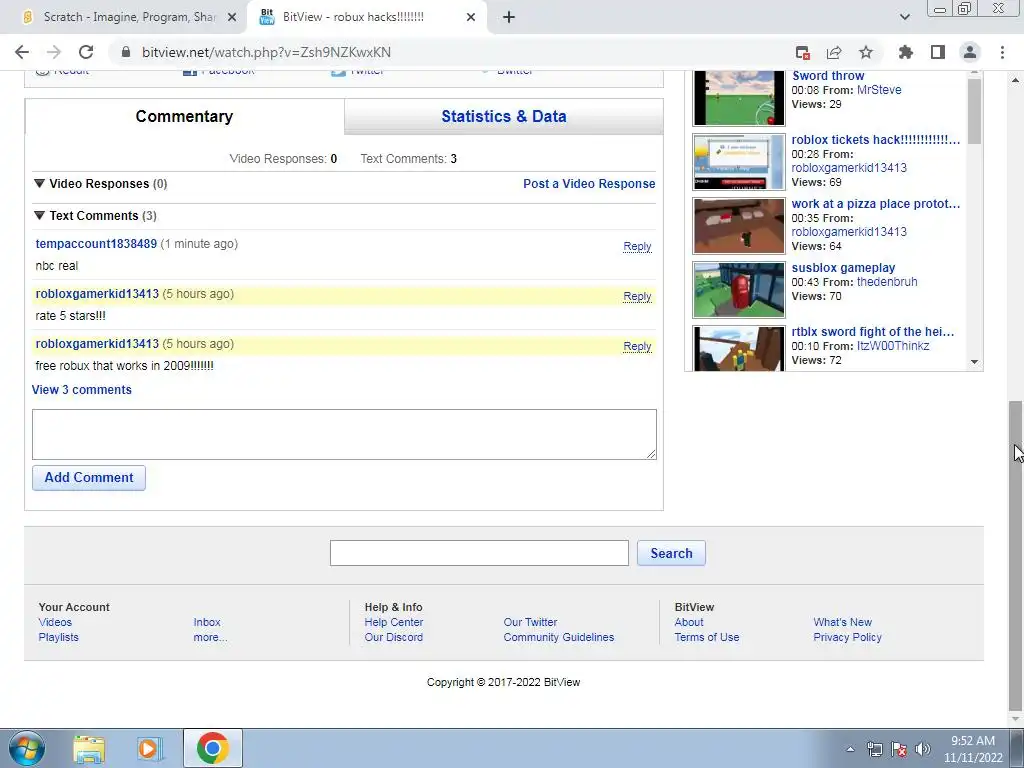Close the Scratch tab

coord(232,17)
